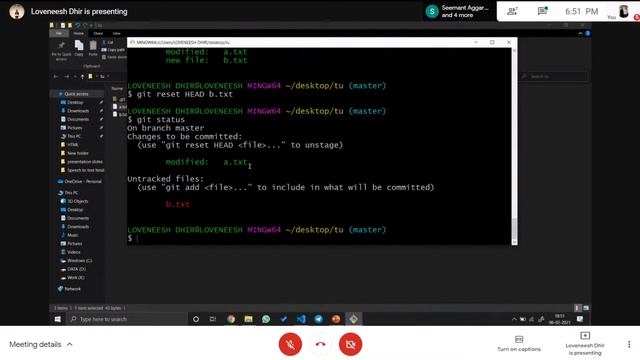
Task: Collapse the Explorer ribbon with the chevron
Action: (x=580, y=33)
